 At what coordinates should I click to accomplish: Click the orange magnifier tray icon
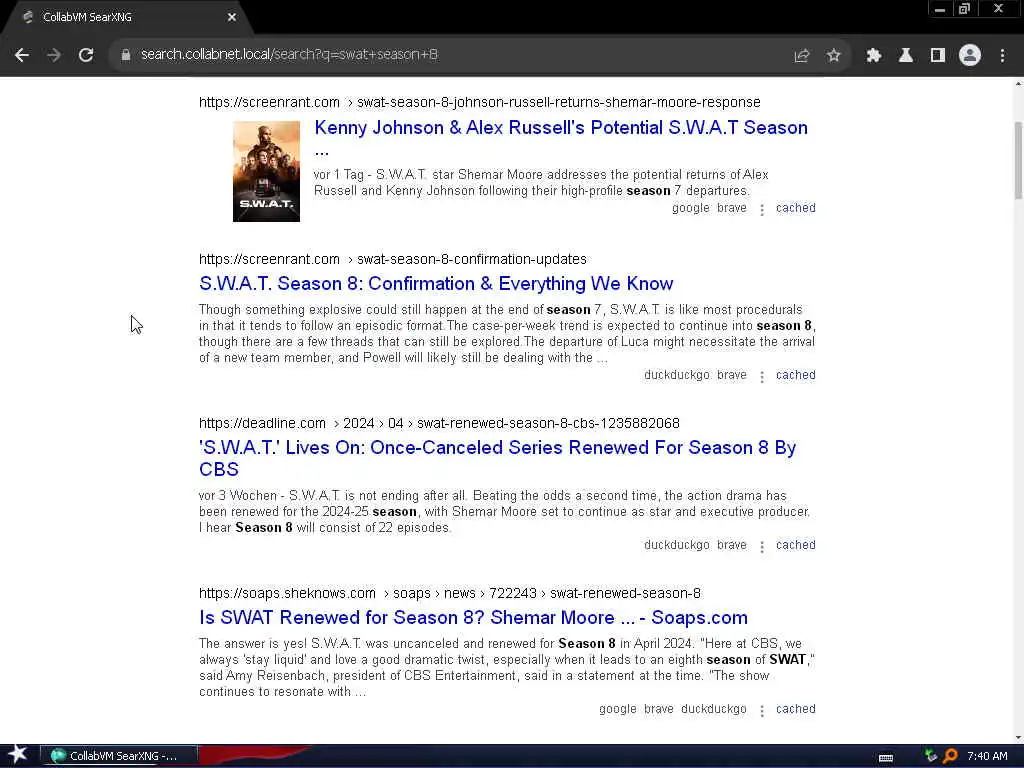tap(950, 756)
